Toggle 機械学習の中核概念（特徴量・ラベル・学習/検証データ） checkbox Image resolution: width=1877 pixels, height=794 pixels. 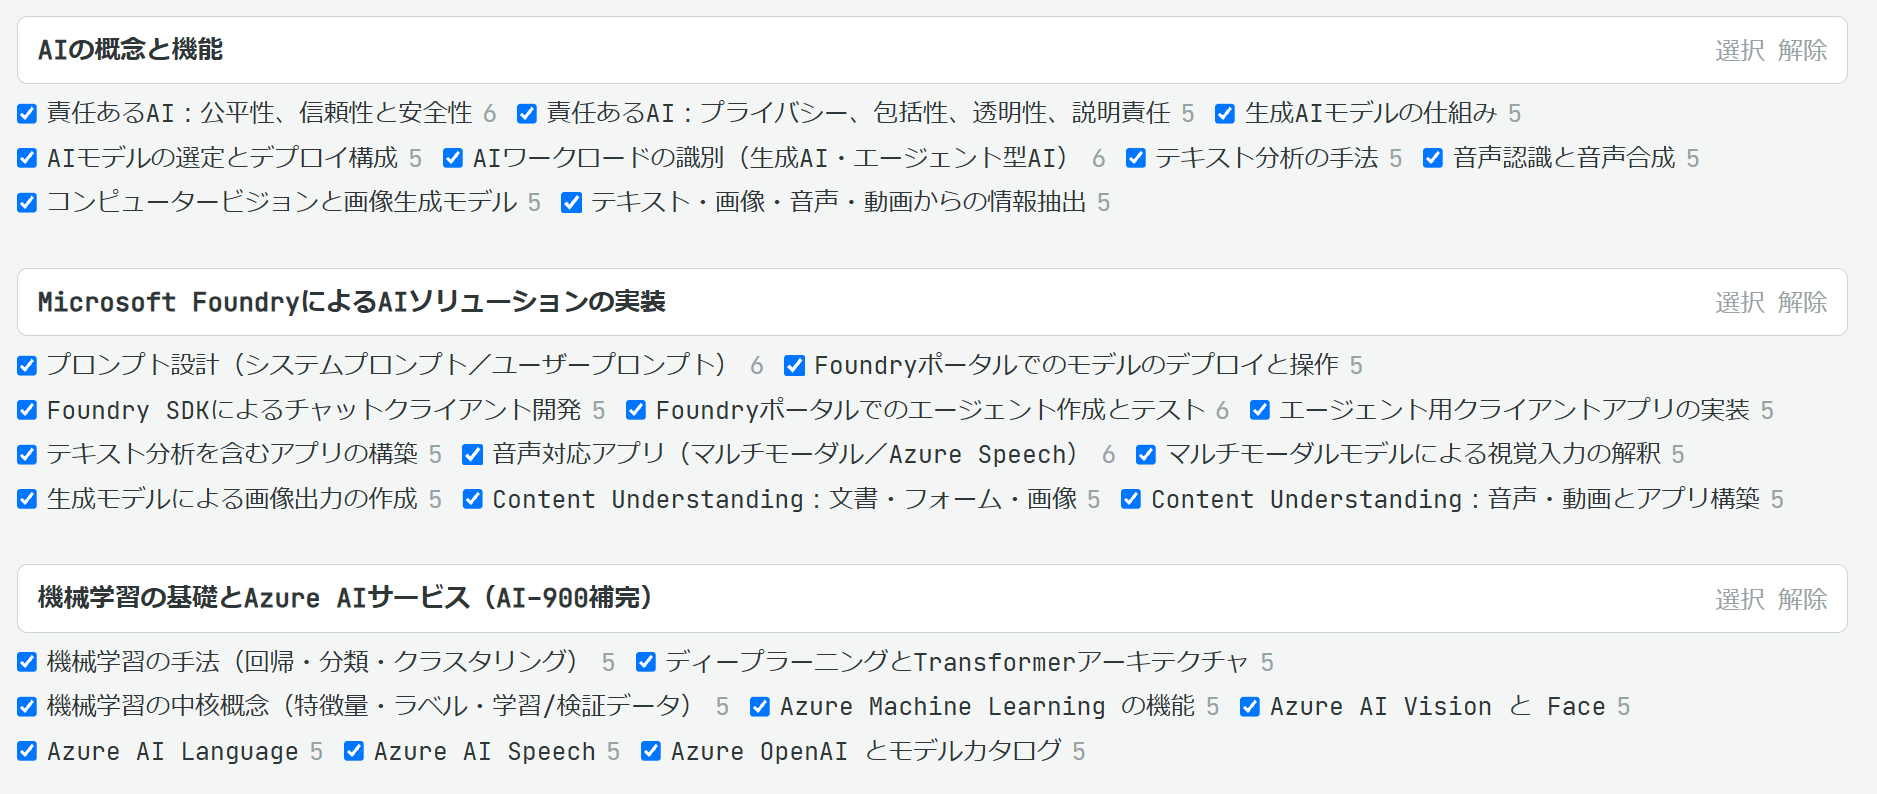coord(27,707)
